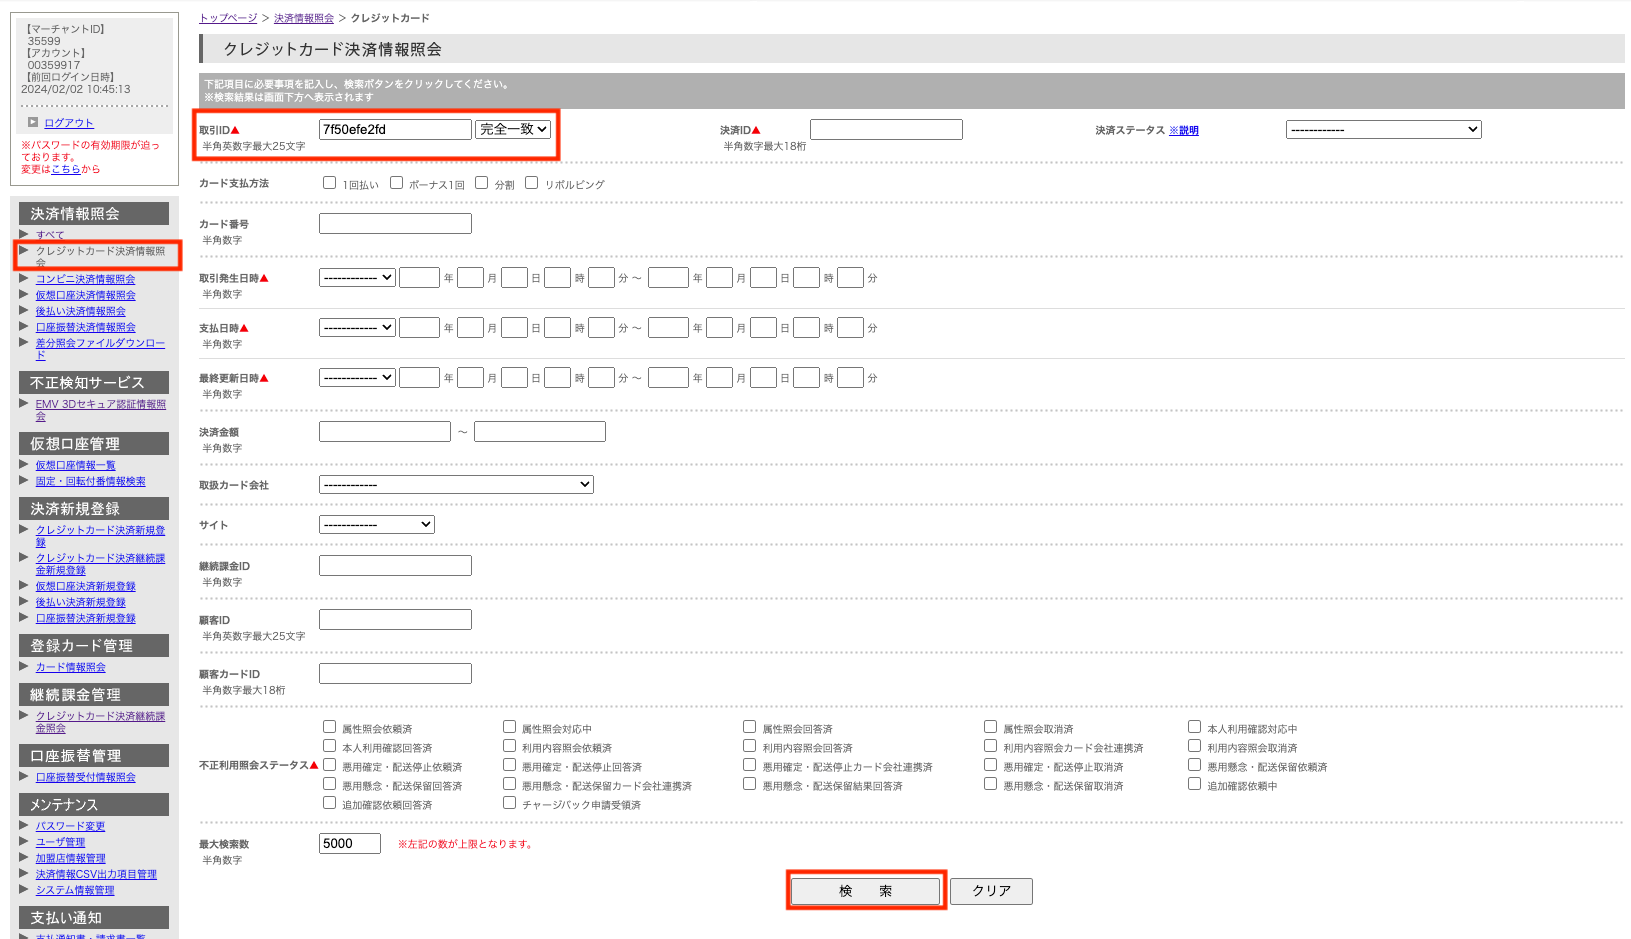Open the すべて payment inquiry menu
This screenshot has width=1631, height=939.
pyautogui.click(x=50, y=235)
